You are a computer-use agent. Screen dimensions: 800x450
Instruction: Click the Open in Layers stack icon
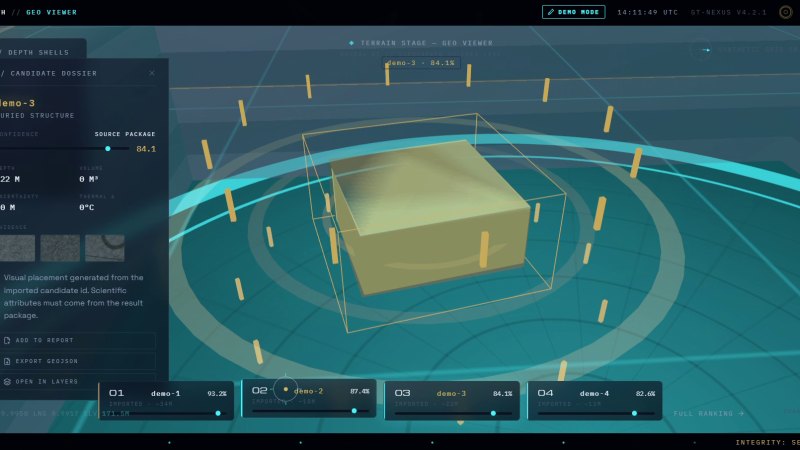click(7, 382)
